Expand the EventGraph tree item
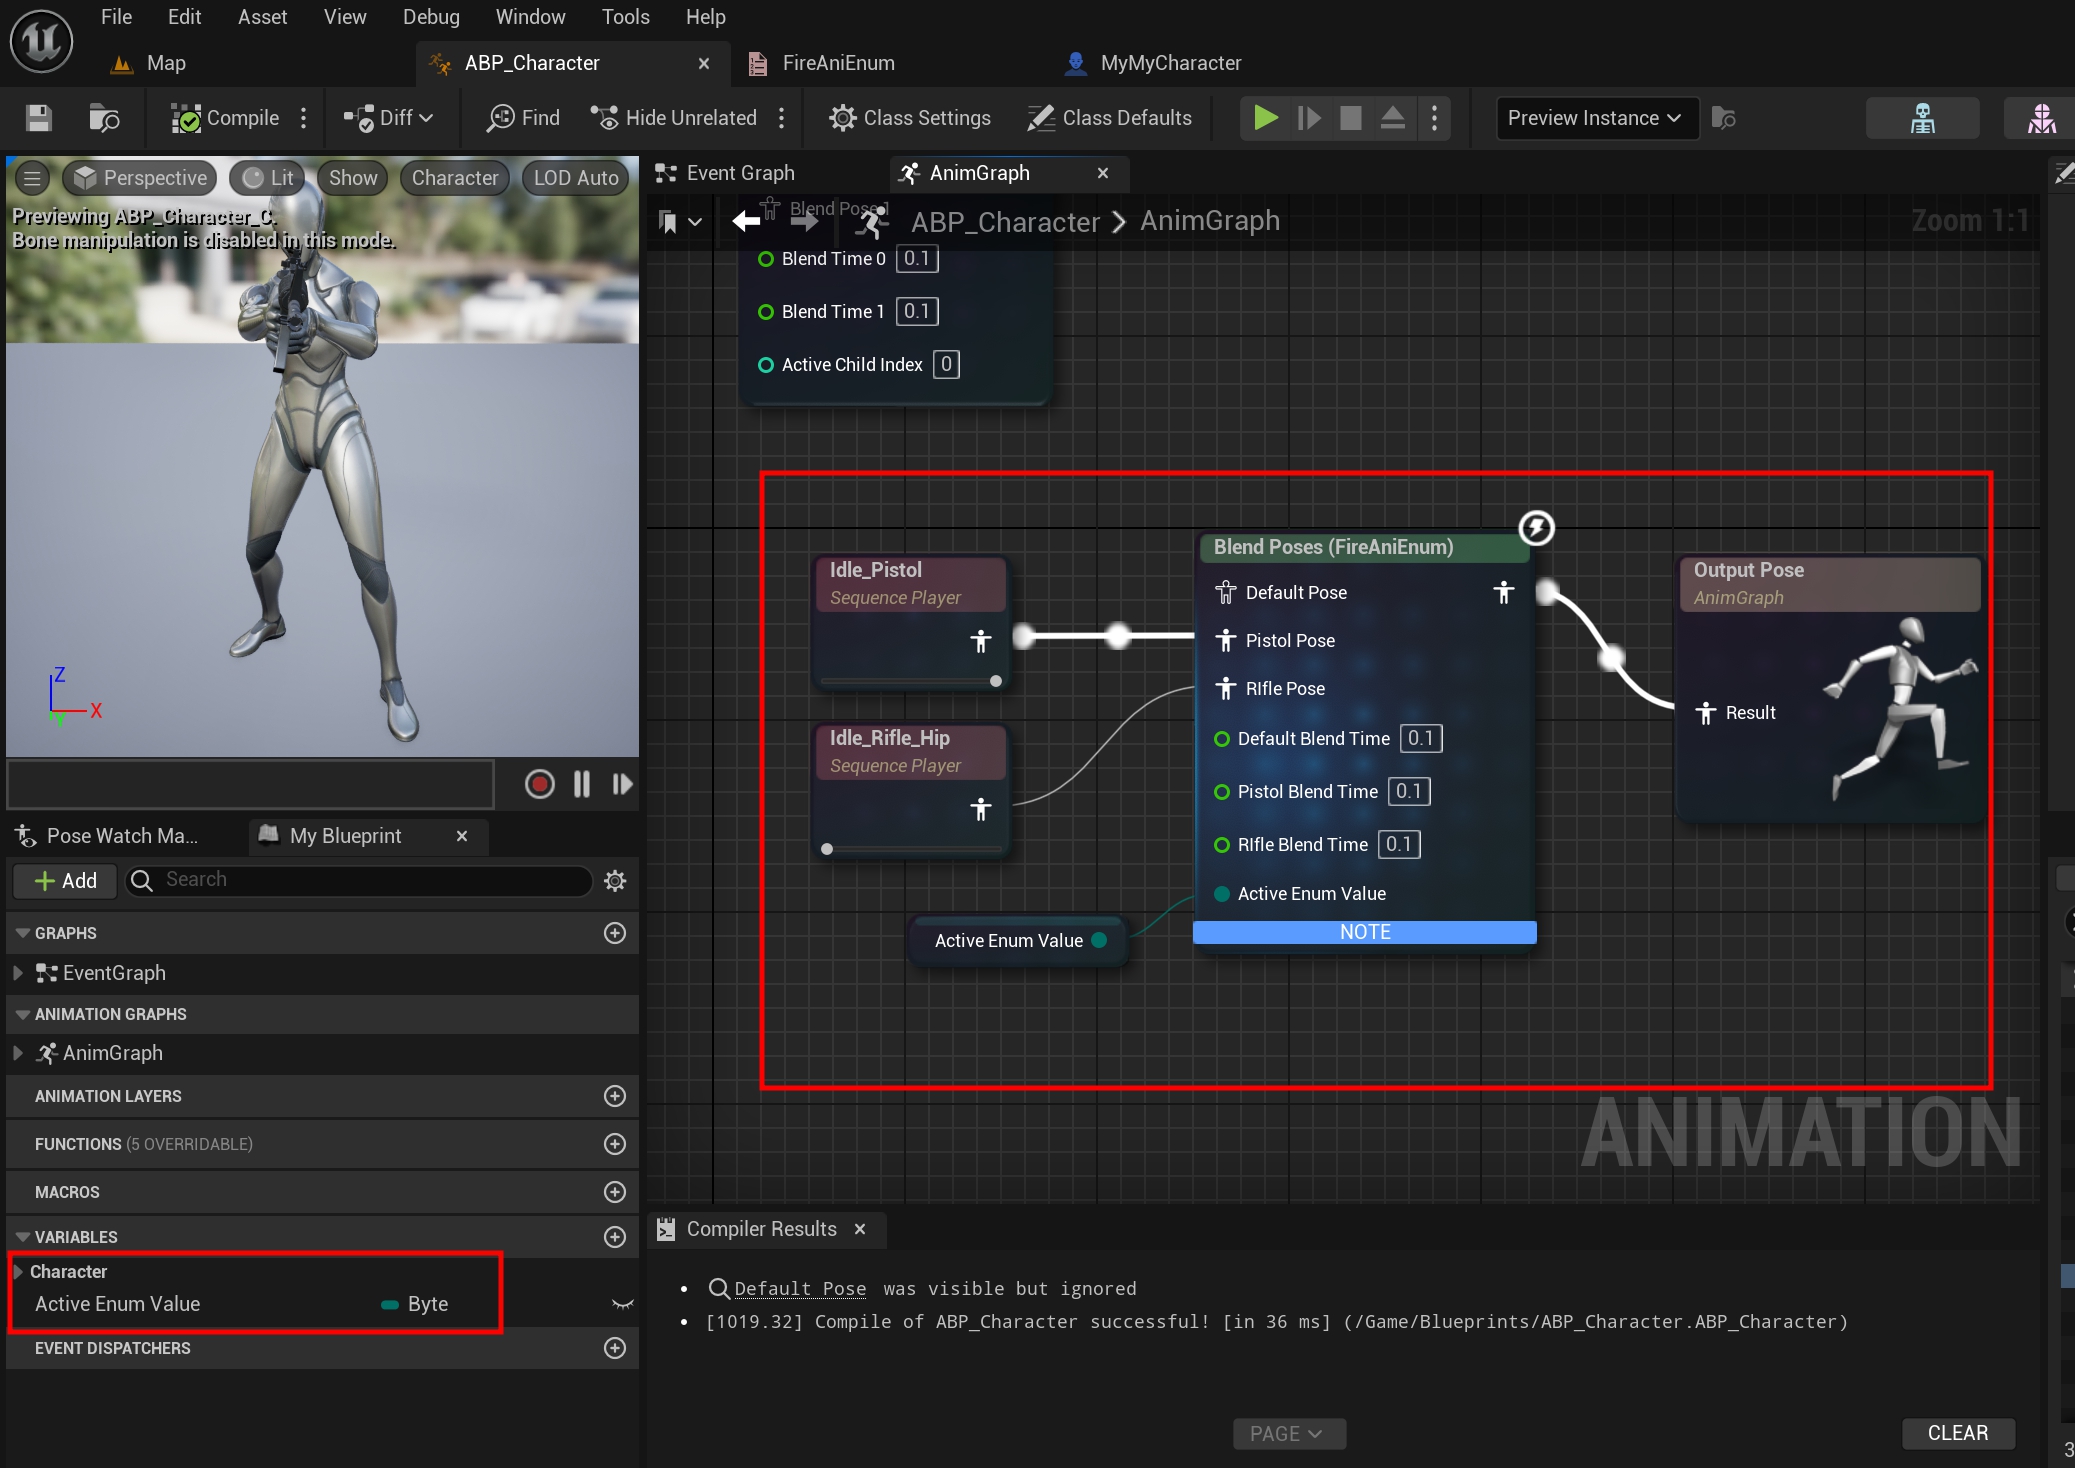This screenshot has width=2075, height=1468. 18,973
